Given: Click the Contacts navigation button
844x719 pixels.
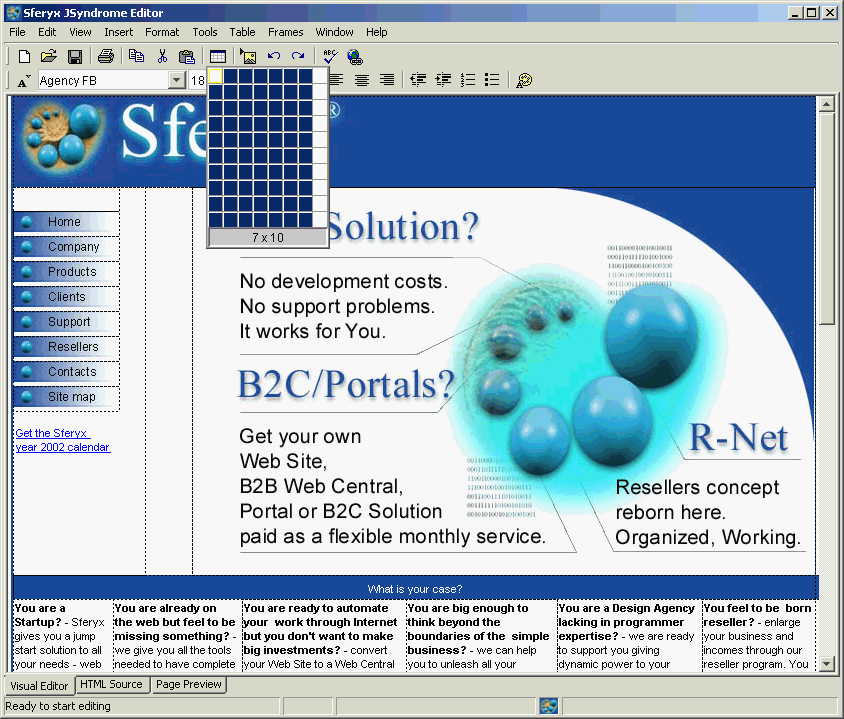Looking at the screenshot, I should click(x=66, y=372).
